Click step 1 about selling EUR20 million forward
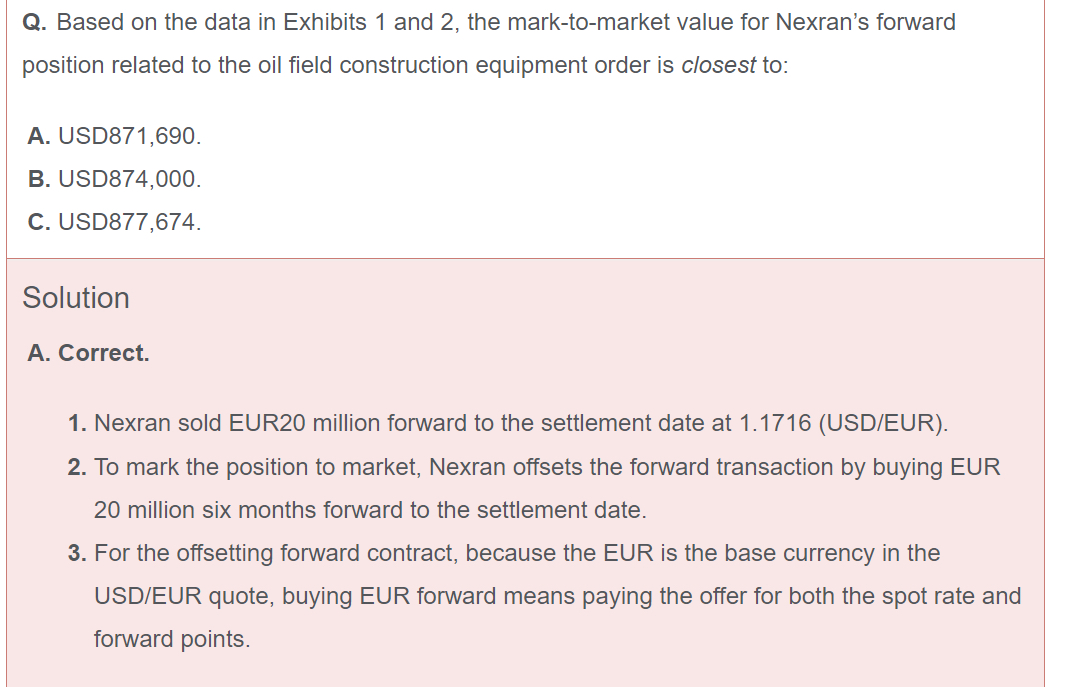 pos(510,423)
